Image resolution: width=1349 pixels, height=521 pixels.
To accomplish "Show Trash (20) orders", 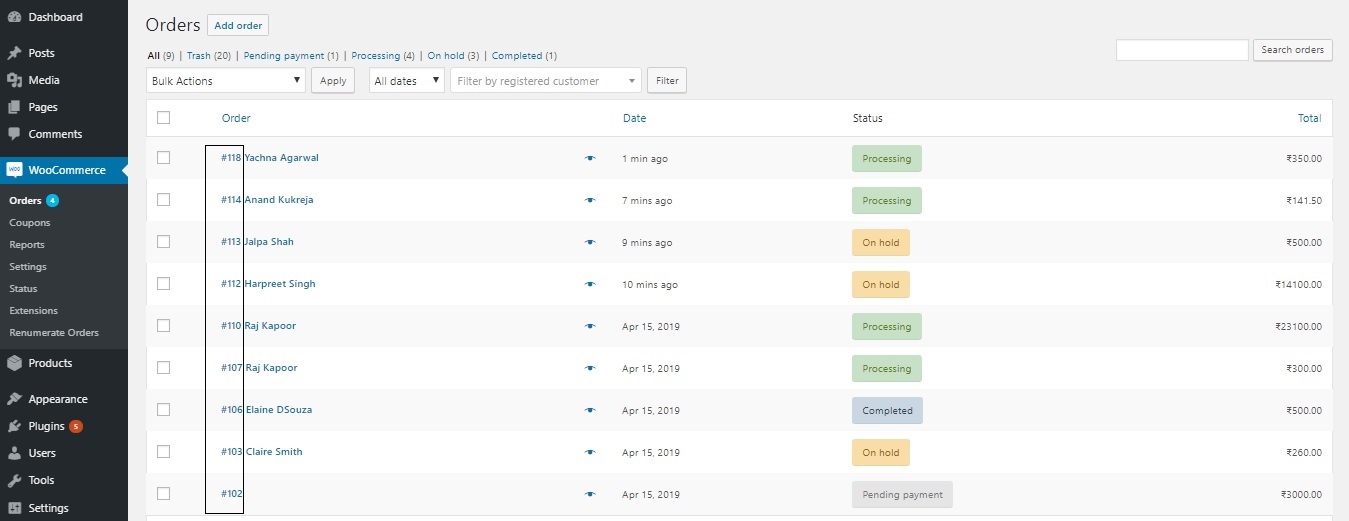I will [208, 56].
